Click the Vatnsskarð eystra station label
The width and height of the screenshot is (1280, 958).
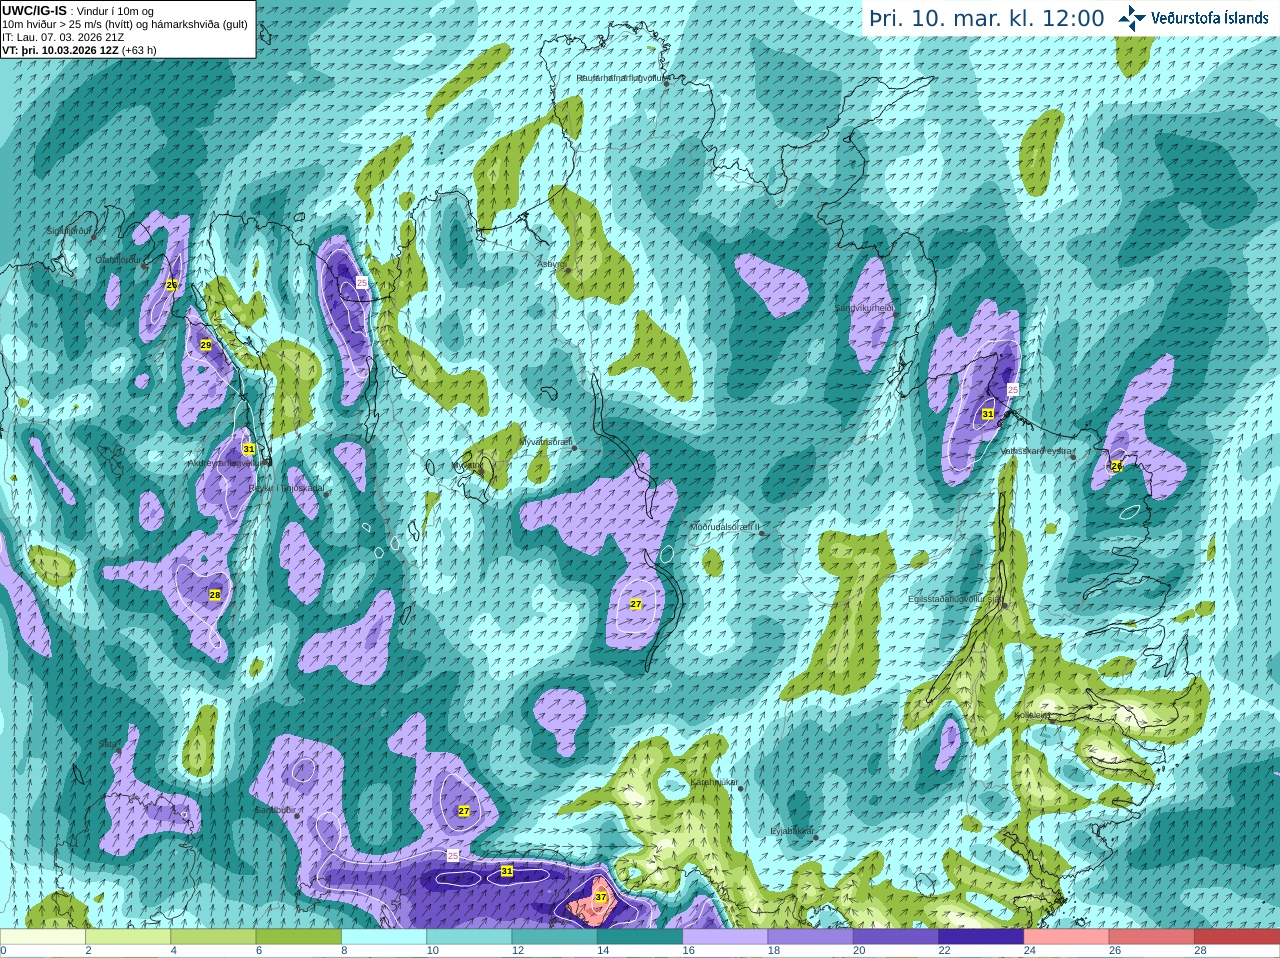[x=1038, y=452]
